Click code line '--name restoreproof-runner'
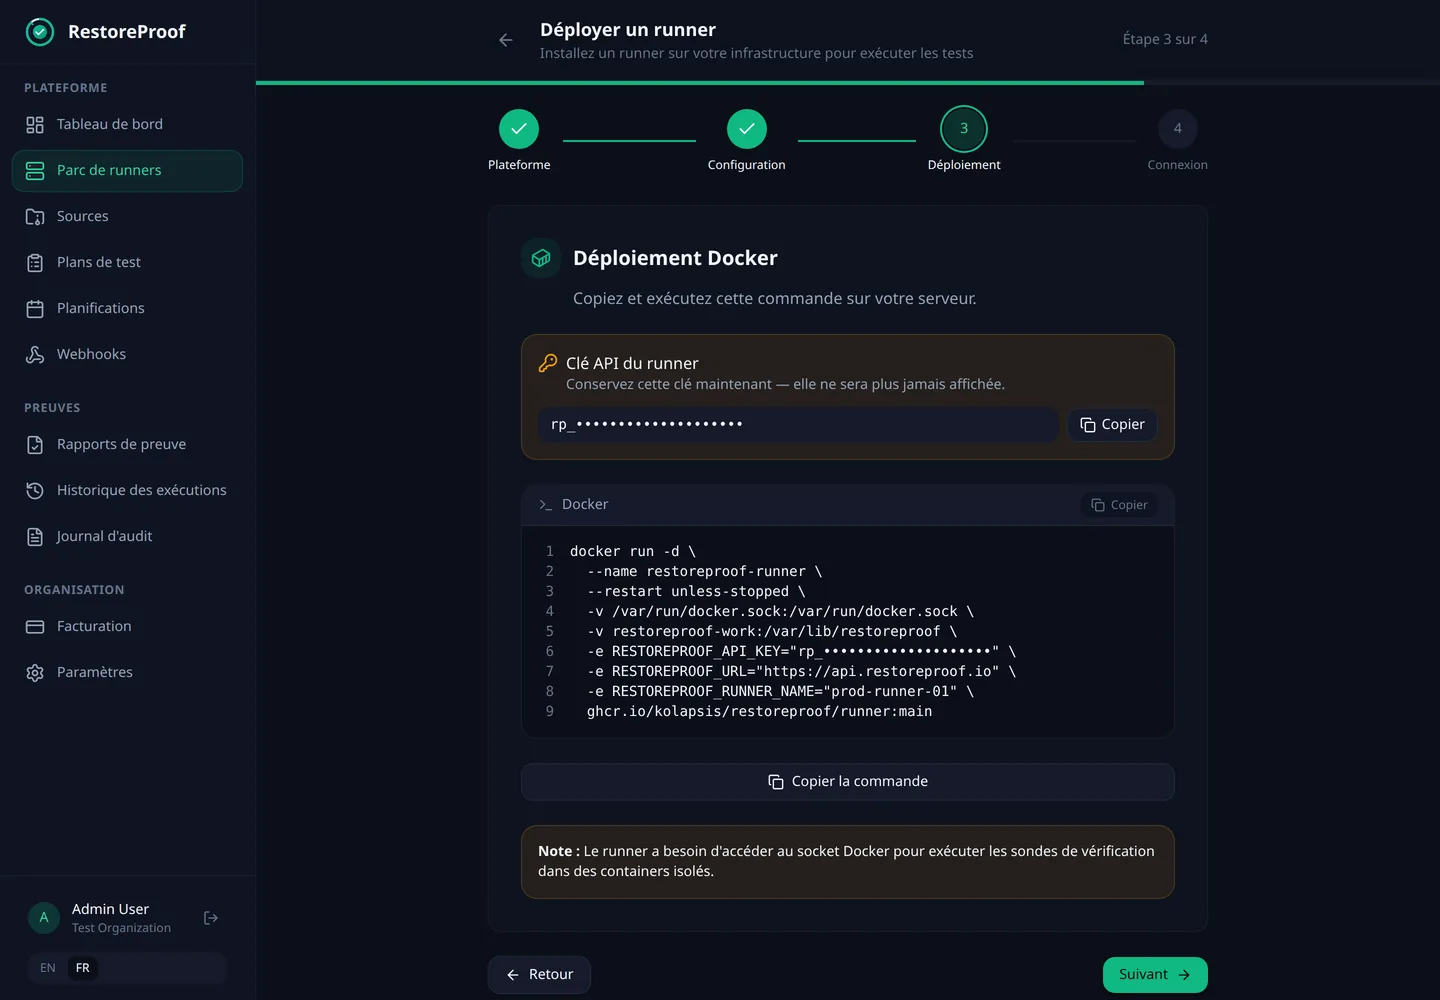This screenshot has width=1440, height=1000. [704, 572]
